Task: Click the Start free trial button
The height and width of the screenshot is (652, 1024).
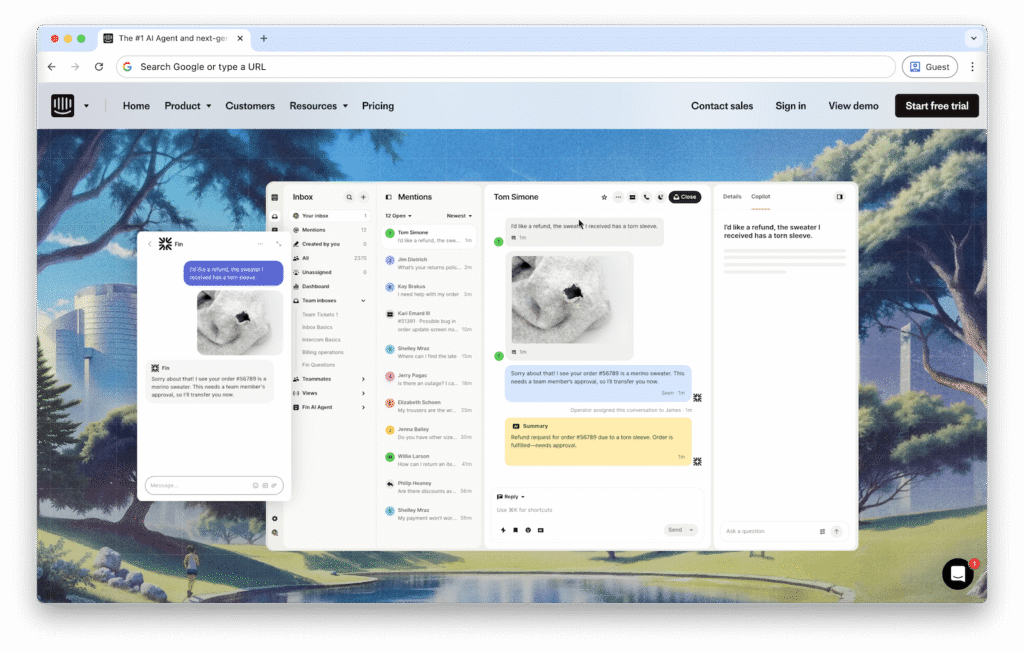Action: [936, 106]
